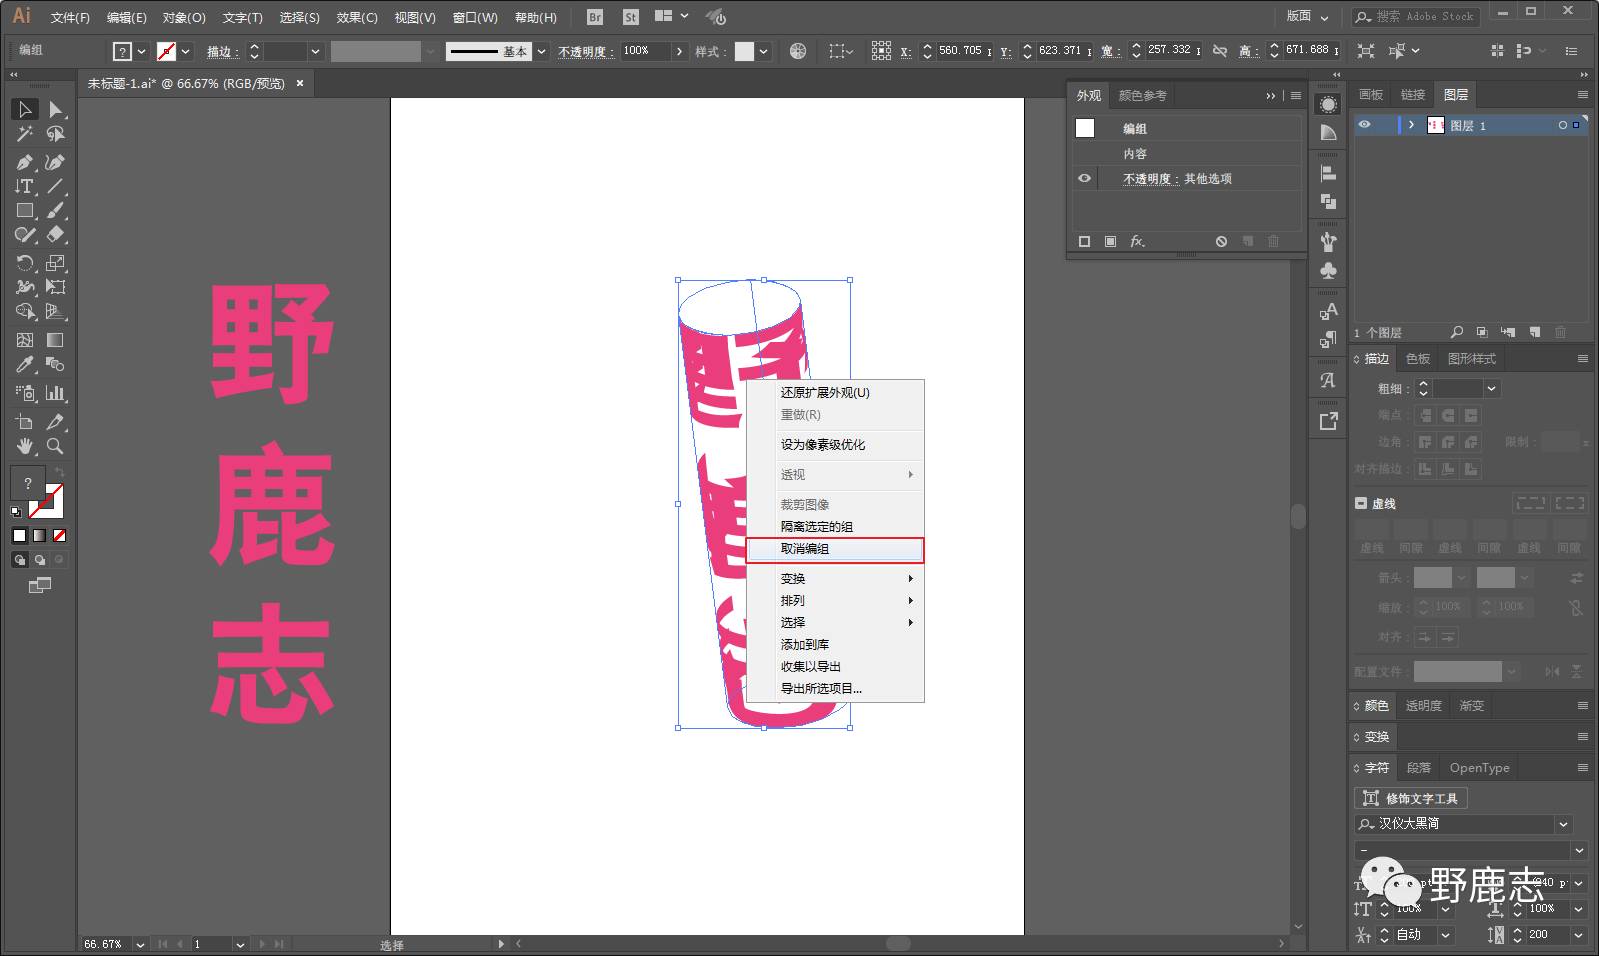The width and height of the screenshot is (1599, 956).
Task: Open the Symbols panel club icon
Action: [1328, 271]
